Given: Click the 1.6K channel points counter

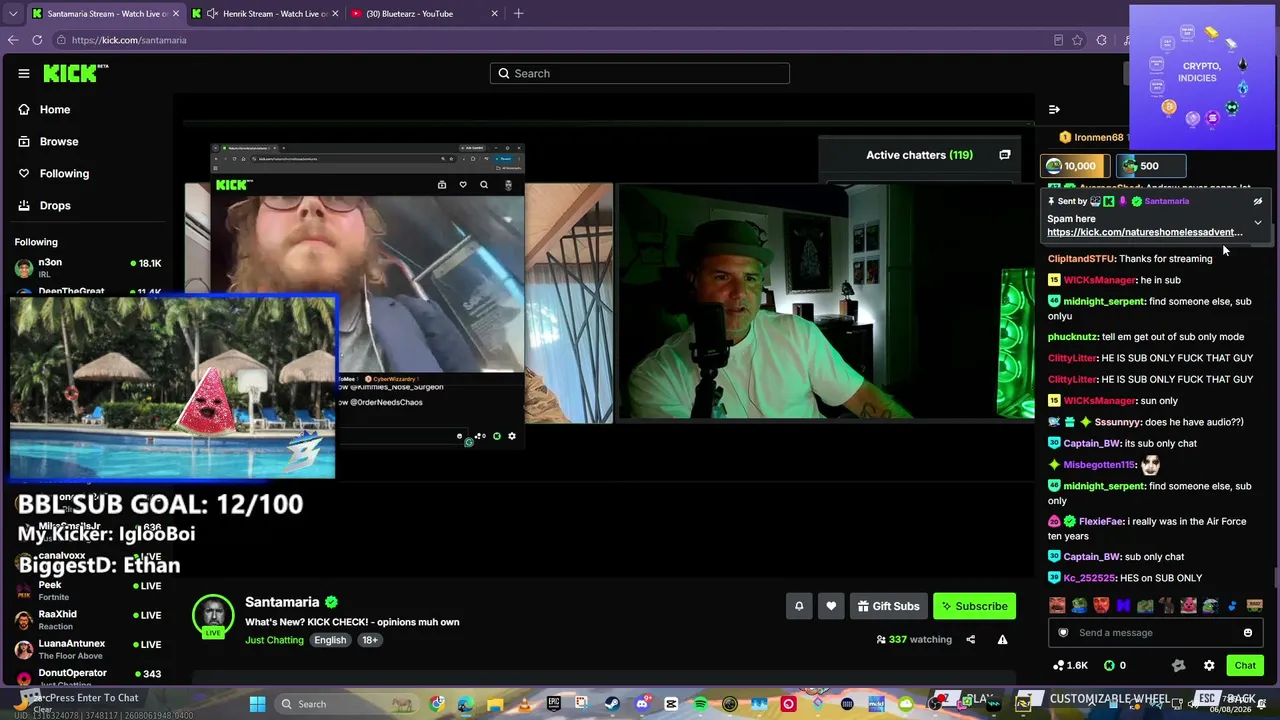Looking at the screenshot, I should 1070,665.
